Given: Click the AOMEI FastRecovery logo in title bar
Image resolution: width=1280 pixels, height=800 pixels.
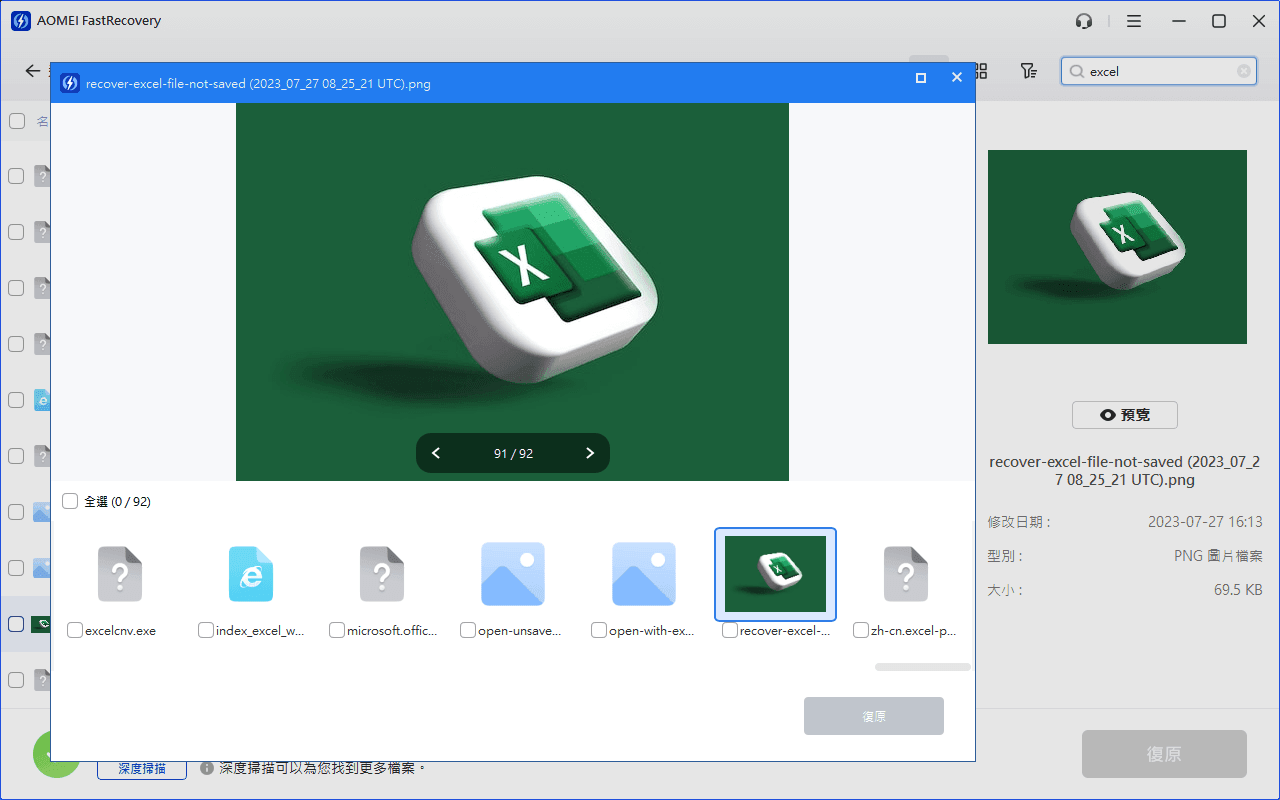Looking at the screenshot, I should pyautogui.click(x=20, y=21).
